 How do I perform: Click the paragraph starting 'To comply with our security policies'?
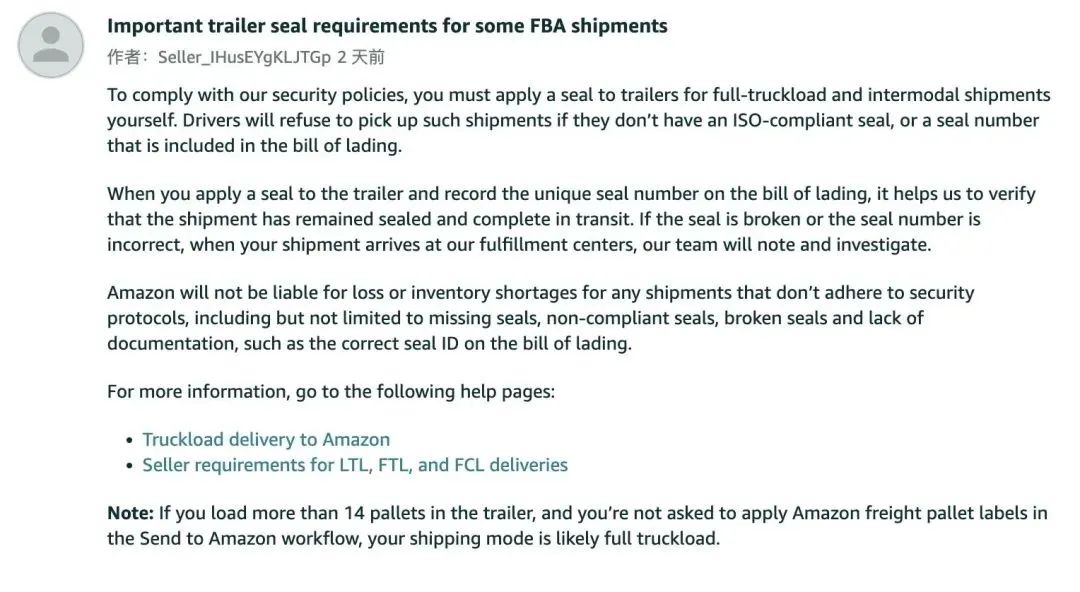pyautogui.click(x=579, y=121)
